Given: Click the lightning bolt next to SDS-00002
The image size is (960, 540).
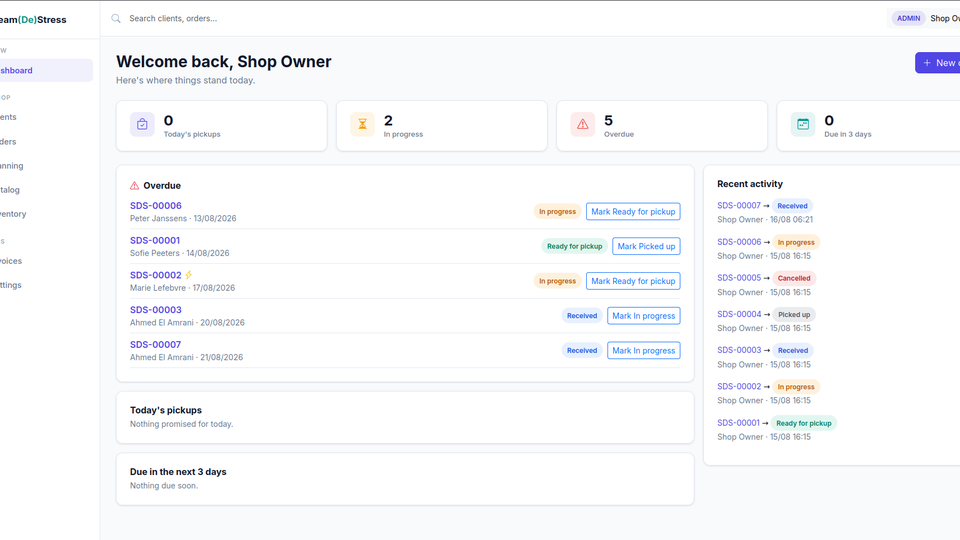Looking at the screenshot, I should coord(189,275).
